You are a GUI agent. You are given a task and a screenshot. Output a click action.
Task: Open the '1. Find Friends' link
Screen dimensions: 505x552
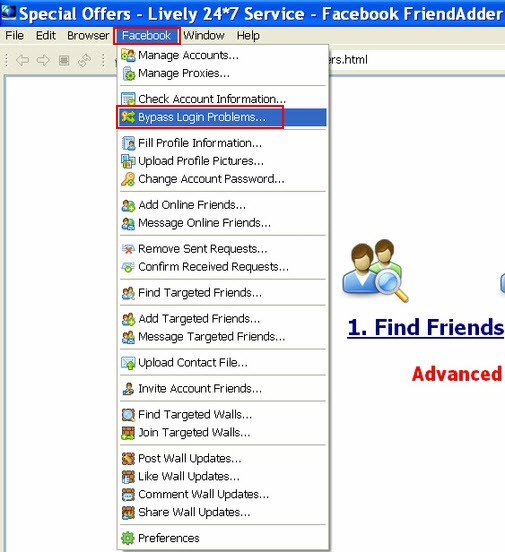pos(426,327)
